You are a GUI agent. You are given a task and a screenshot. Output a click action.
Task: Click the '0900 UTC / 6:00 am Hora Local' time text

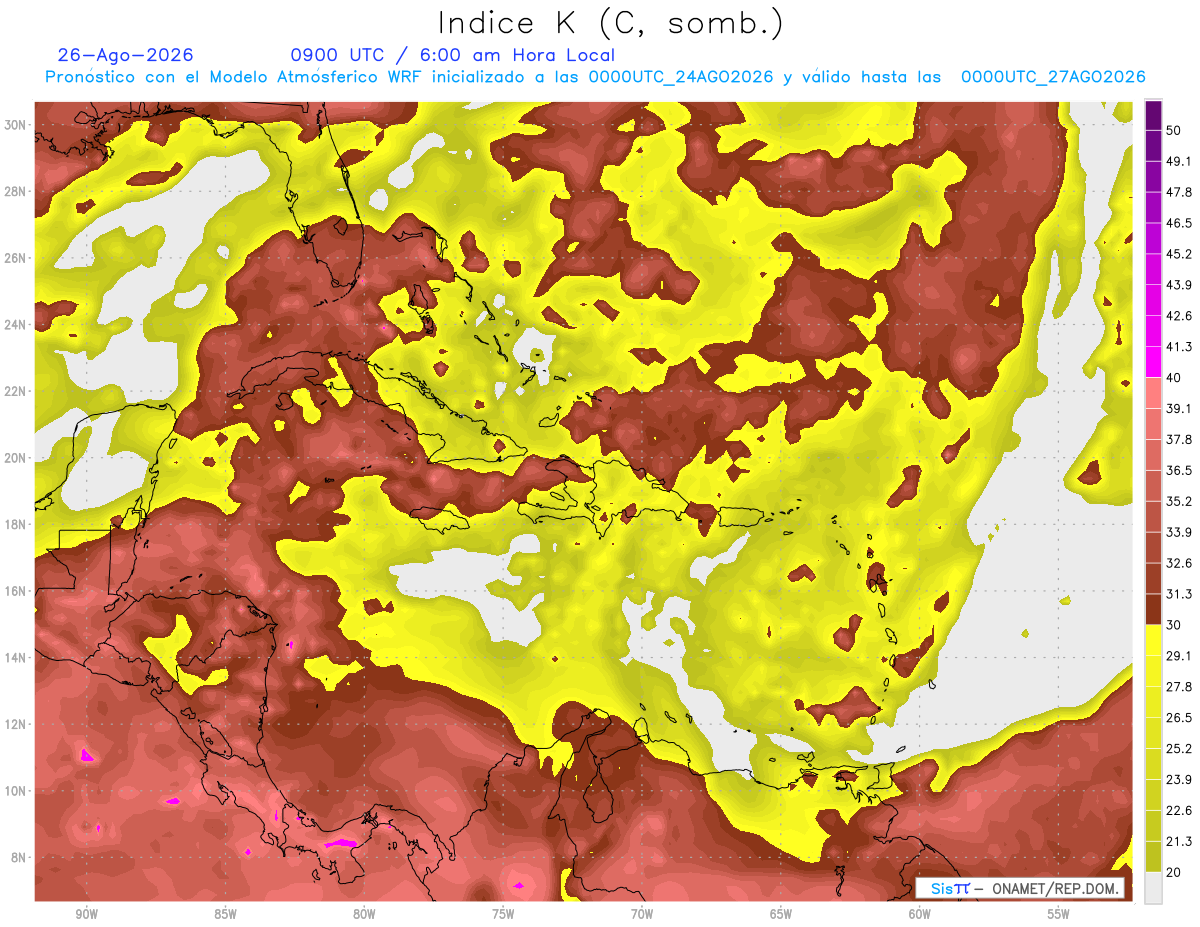click(453, 55)
